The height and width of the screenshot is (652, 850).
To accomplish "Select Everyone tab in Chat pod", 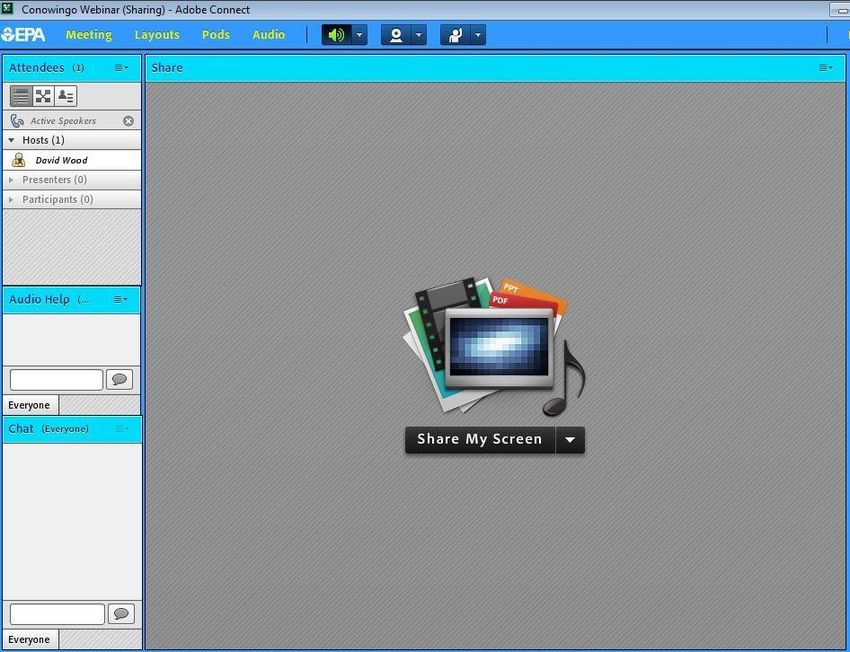I will pos(29,640).
